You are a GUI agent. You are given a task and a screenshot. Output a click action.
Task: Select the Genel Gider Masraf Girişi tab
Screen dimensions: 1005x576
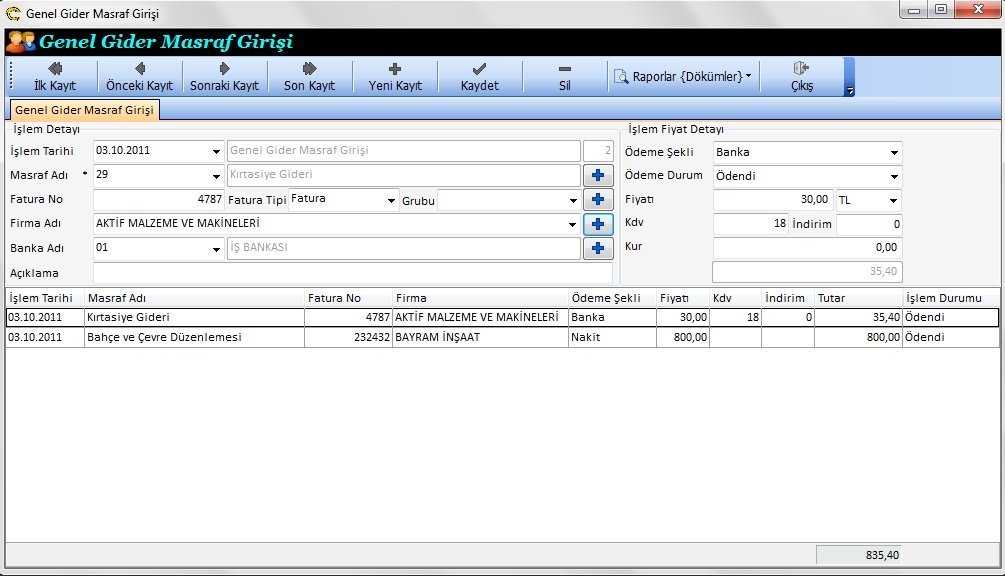tap(84, 110)
